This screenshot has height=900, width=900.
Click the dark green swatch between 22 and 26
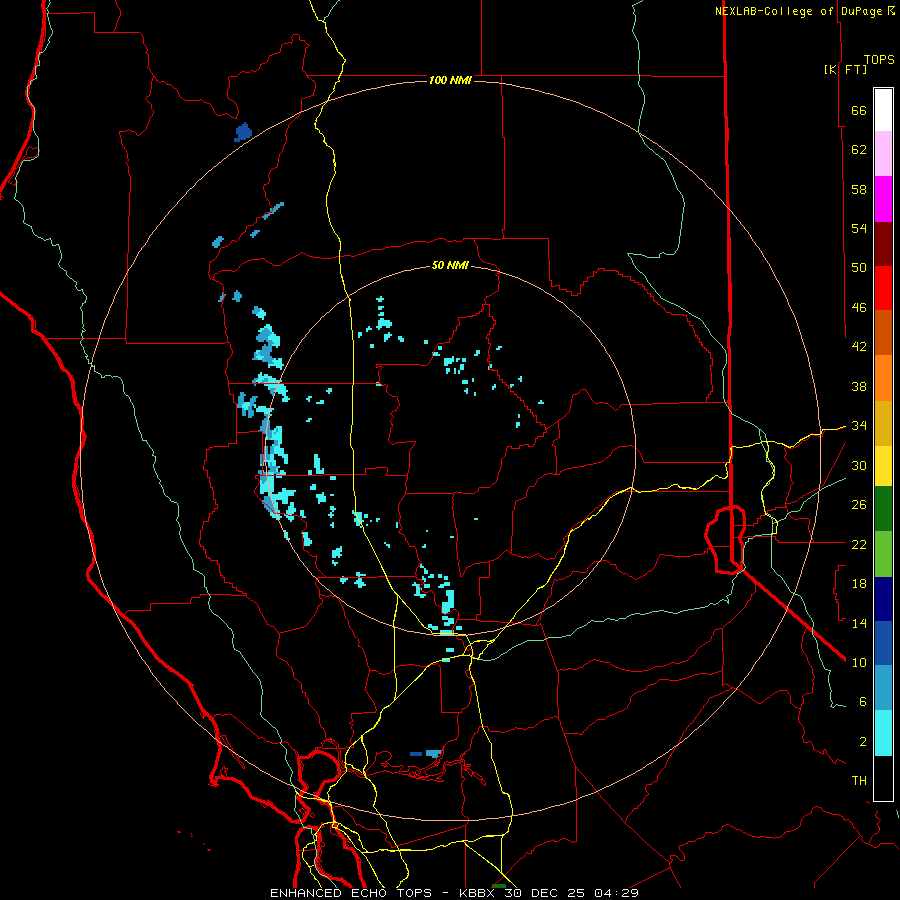coord(883,509)
